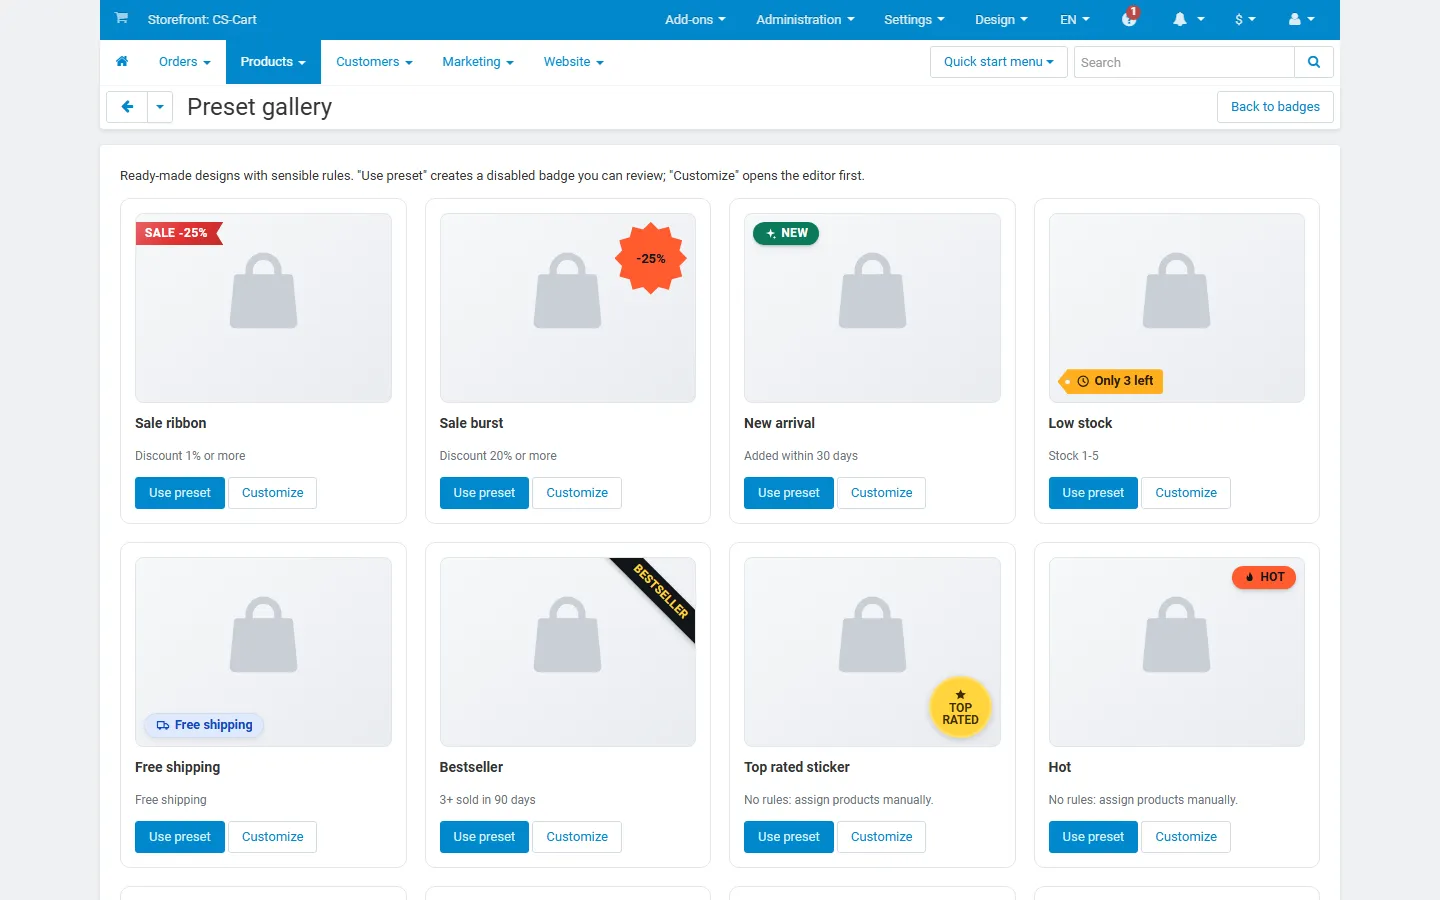Viewport: 1440px width, 900px height.
Task: Click the TOP RATED sticker
Action: coord(960,708)
